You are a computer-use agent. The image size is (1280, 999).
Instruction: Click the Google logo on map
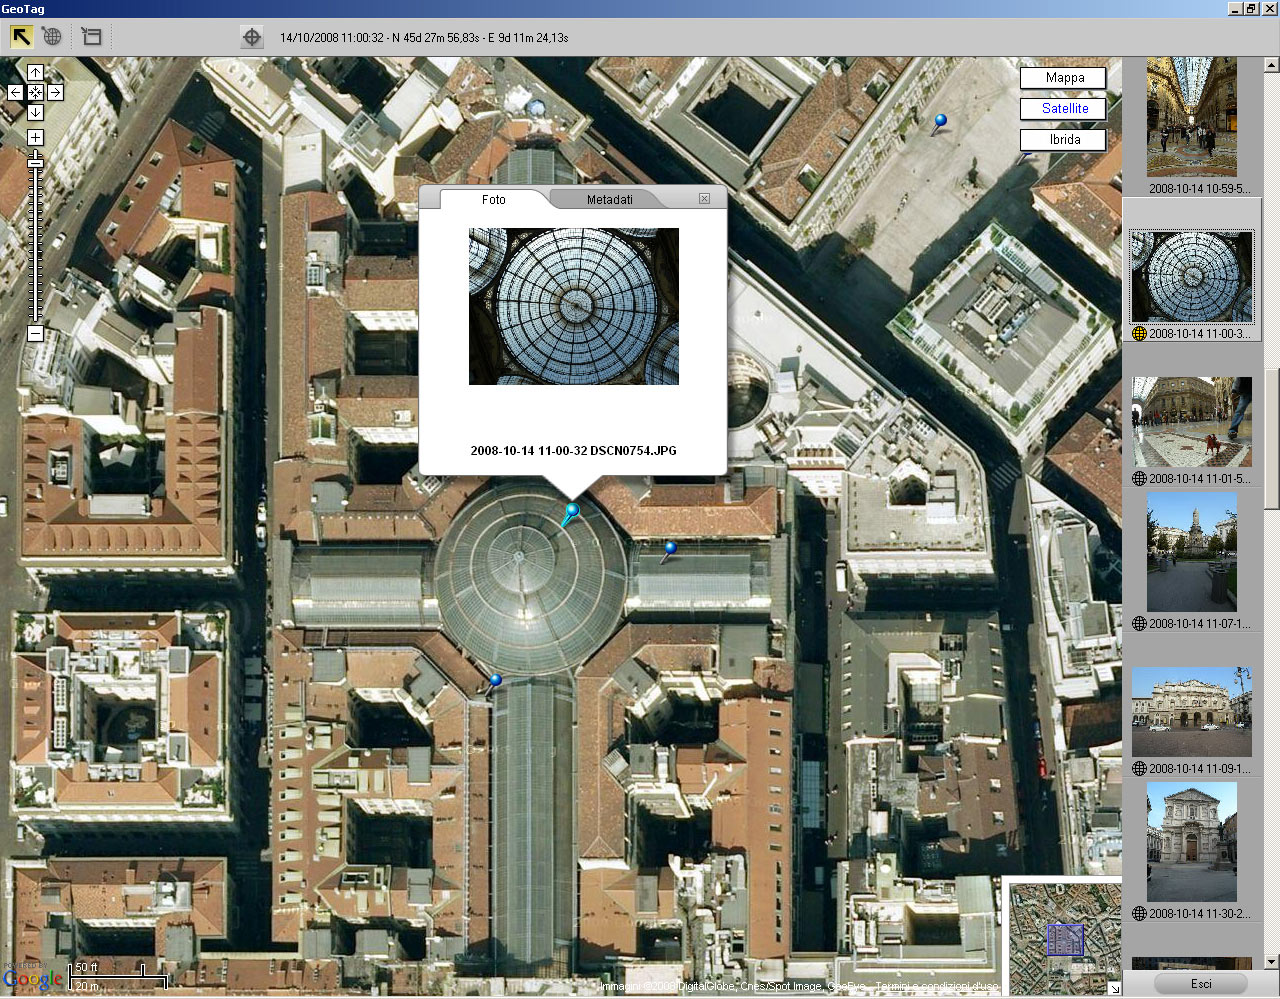click(33, 980)
